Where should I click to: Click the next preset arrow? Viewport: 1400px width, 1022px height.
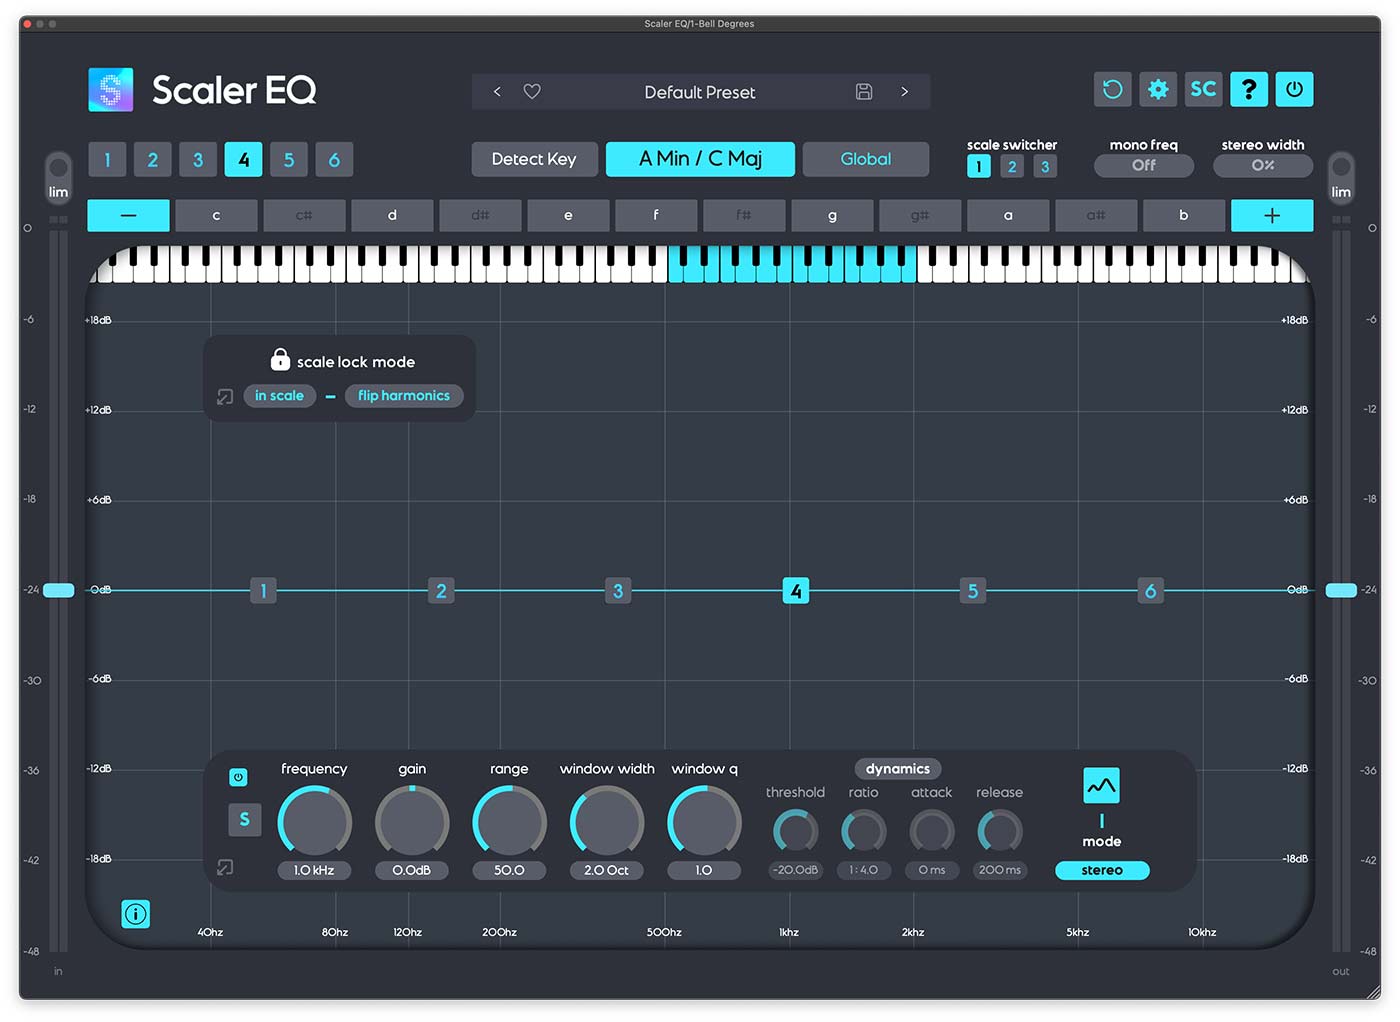click(x=905, y=91)
